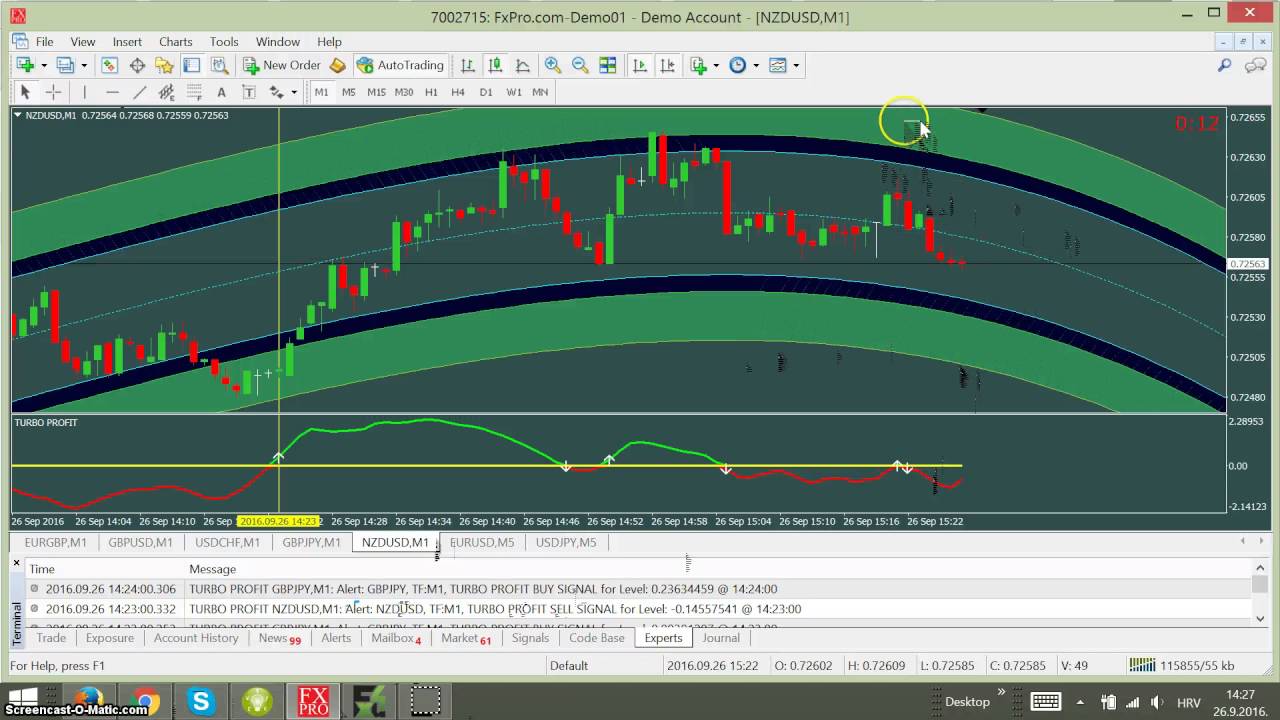Tile chart windows using grid icon

607,65
